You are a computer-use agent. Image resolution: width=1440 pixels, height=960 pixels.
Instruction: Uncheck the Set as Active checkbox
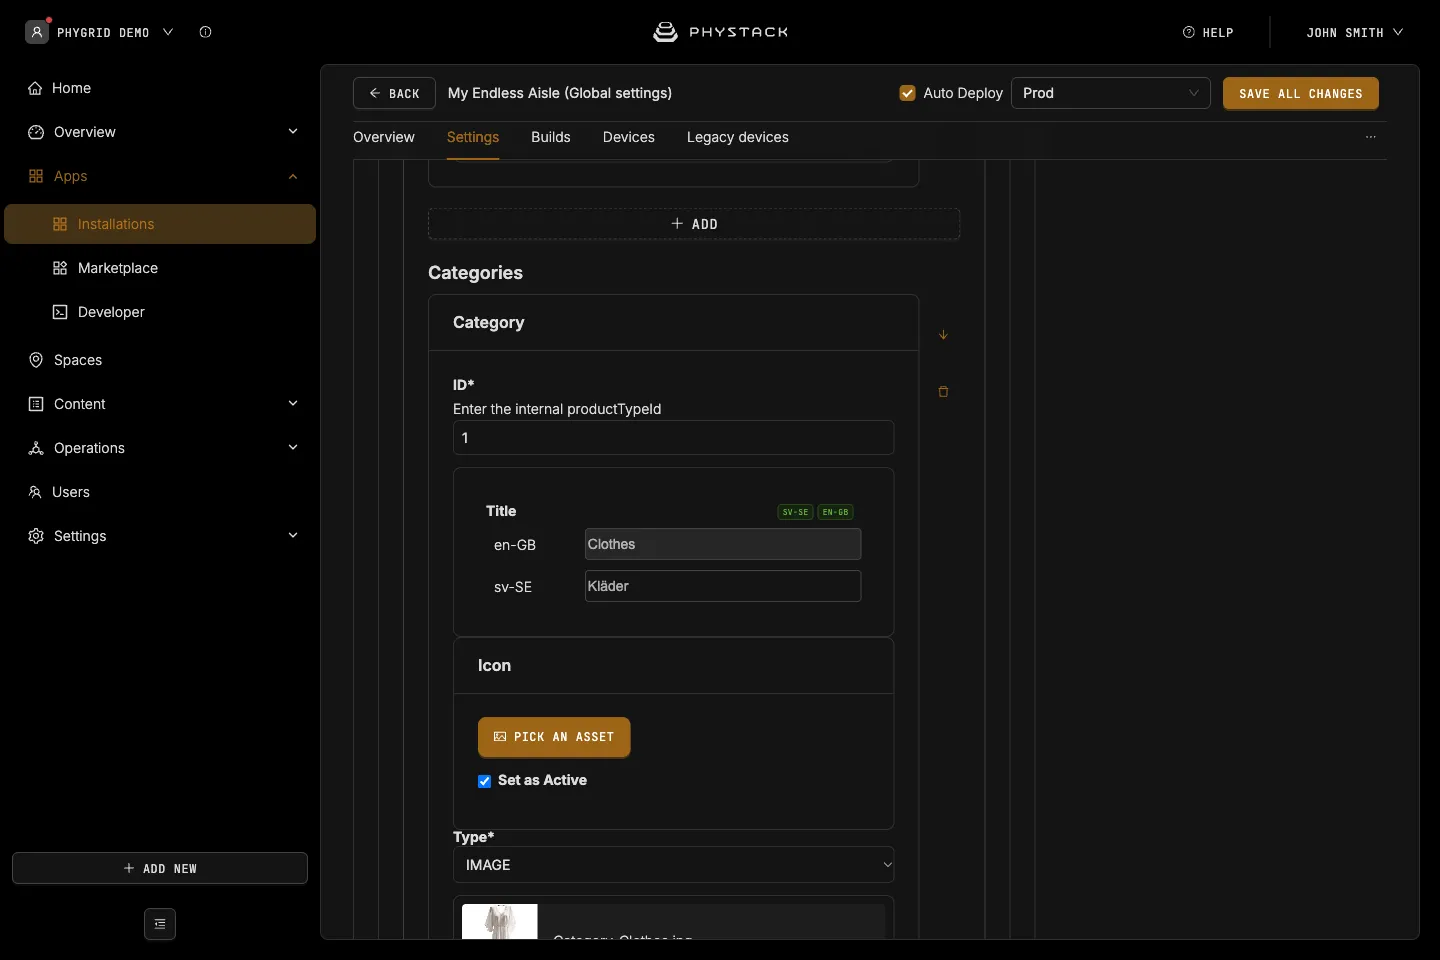484,781
